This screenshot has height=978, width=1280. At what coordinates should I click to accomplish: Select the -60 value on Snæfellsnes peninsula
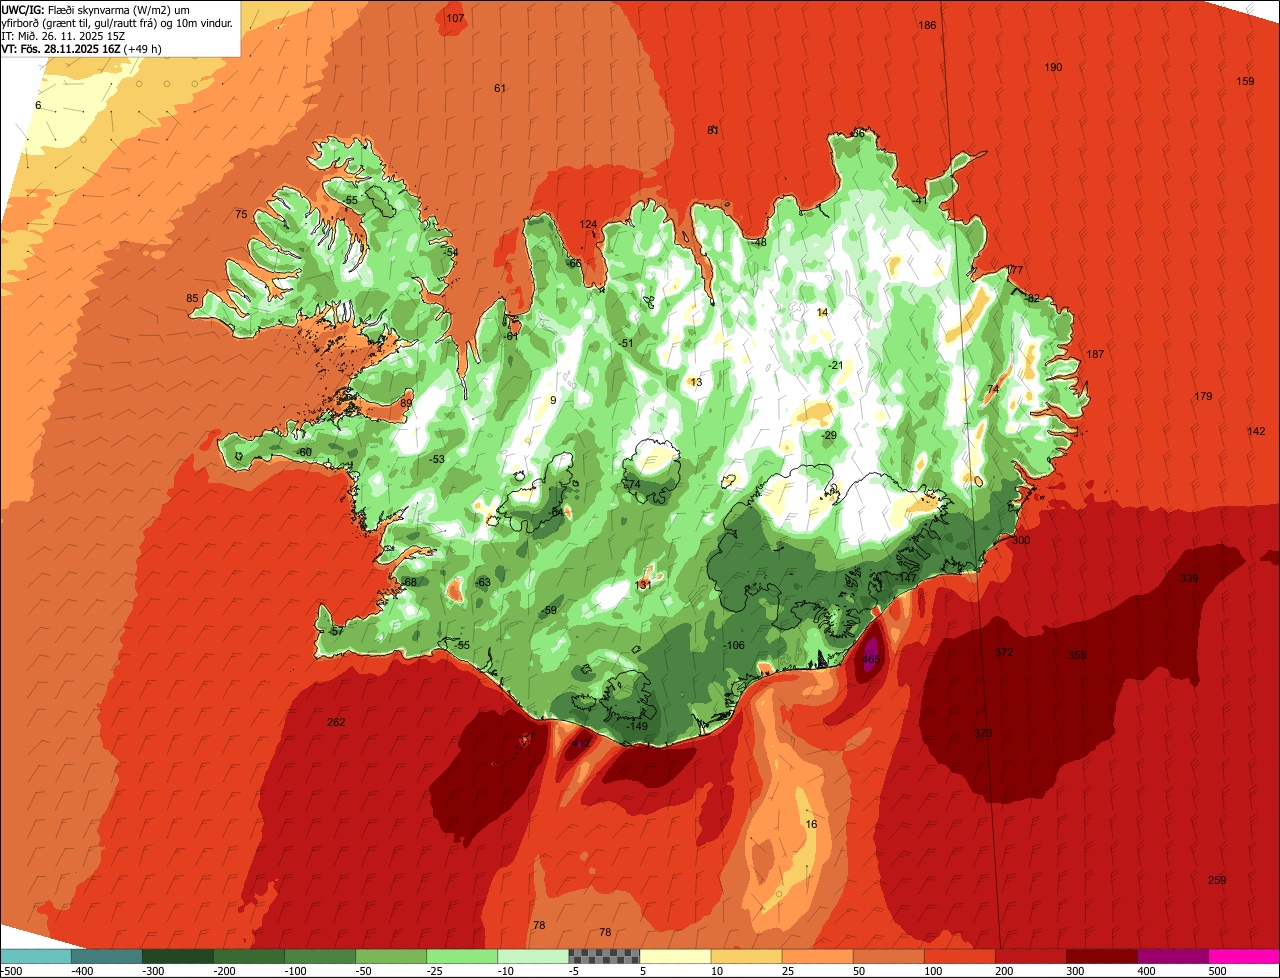(304, 452)
